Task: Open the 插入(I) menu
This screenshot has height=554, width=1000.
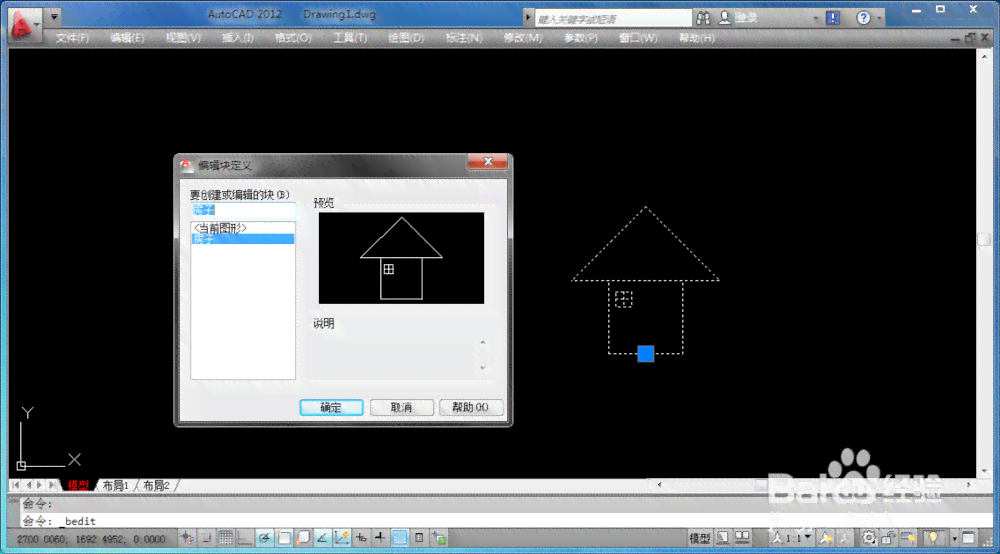Action: (x=237, y=38)
